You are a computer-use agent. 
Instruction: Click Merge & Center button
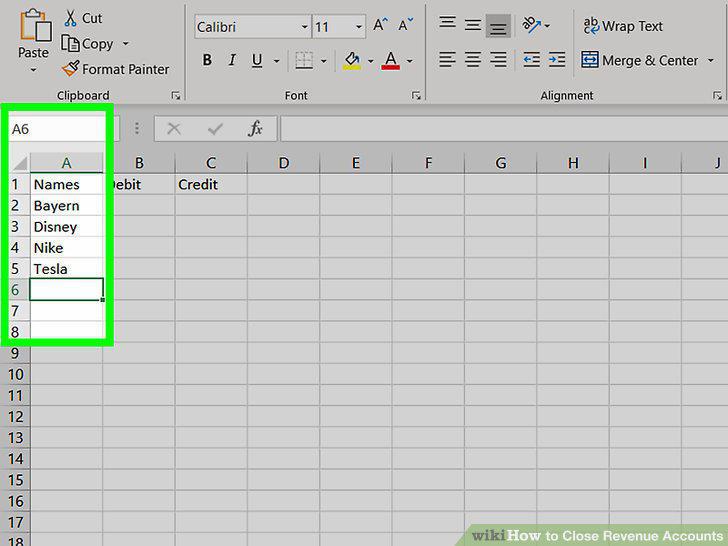[640, 60]
